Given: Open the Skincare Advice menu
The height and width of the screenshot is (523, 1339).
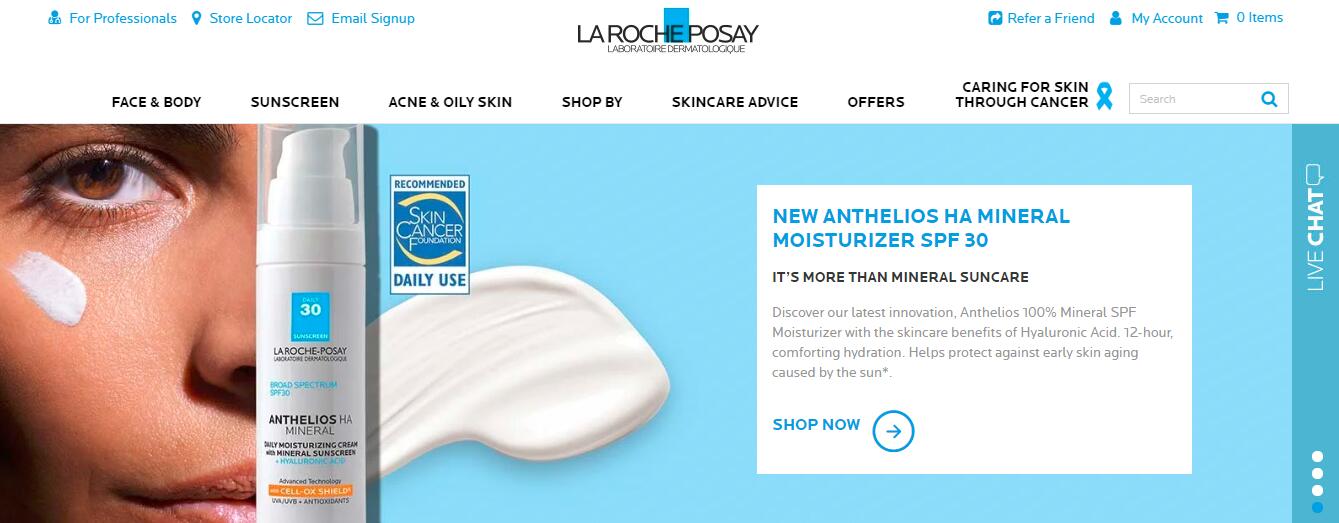Looking at the screenshot, I should pos(735,102).
